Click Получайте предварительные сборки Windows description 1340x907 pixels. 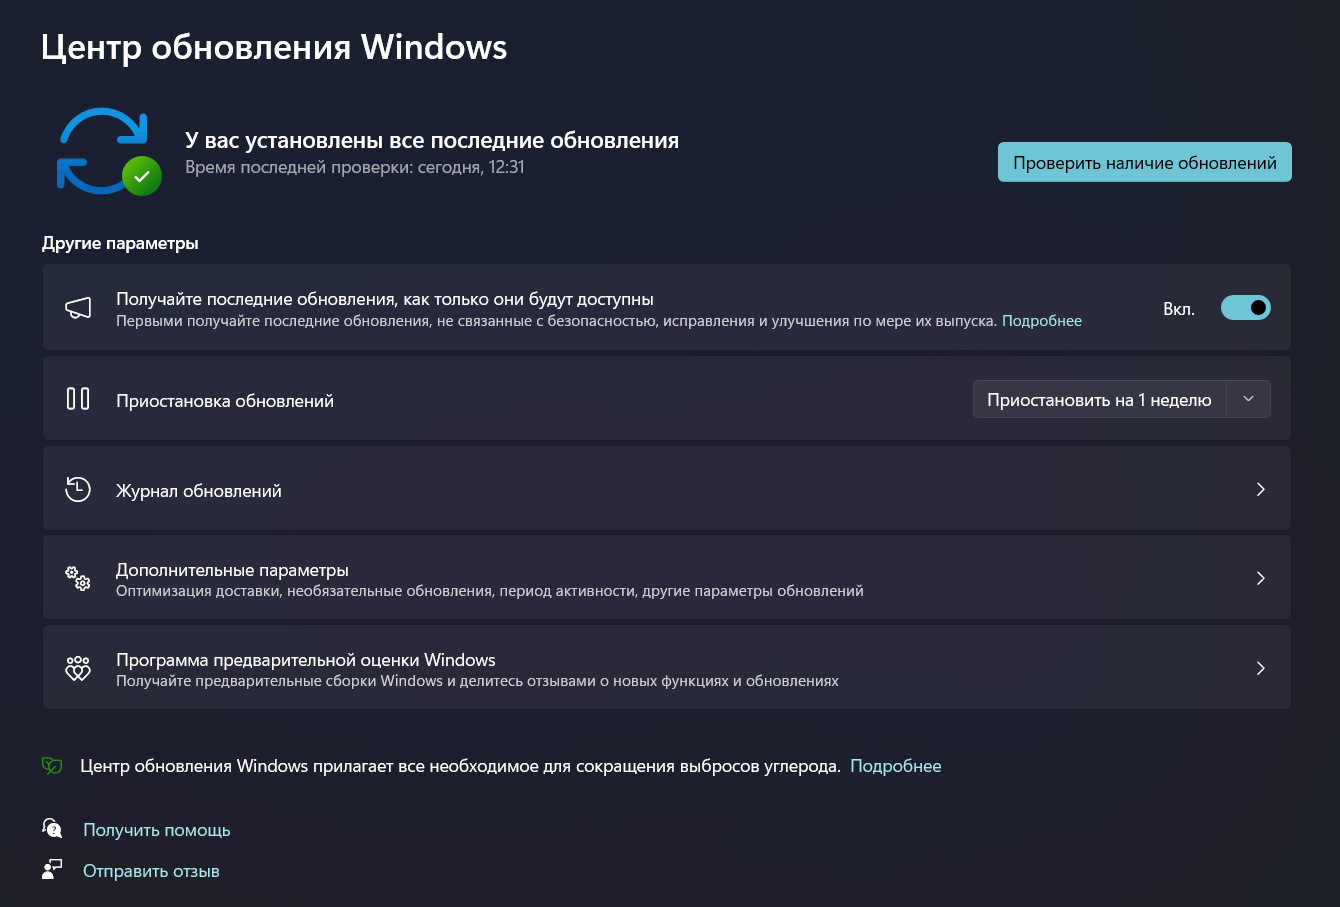tap(477, 681)
